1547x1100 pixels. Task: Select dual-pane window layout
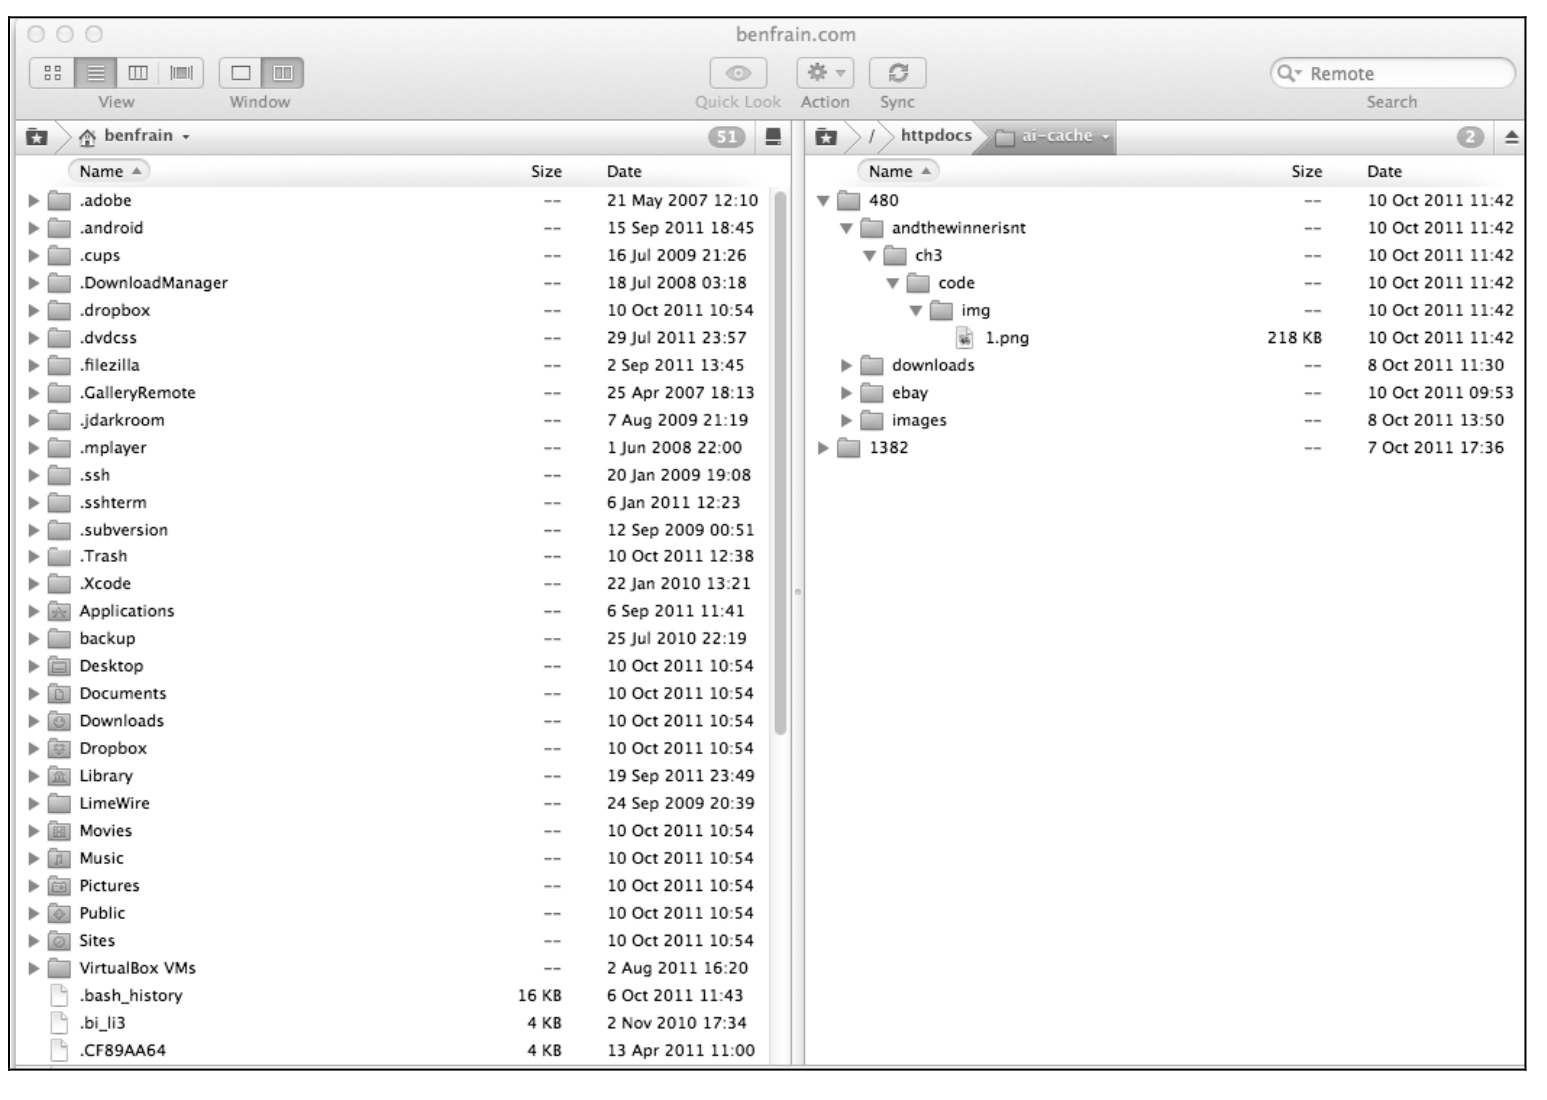pyautogui.click(x=283, y=73)
